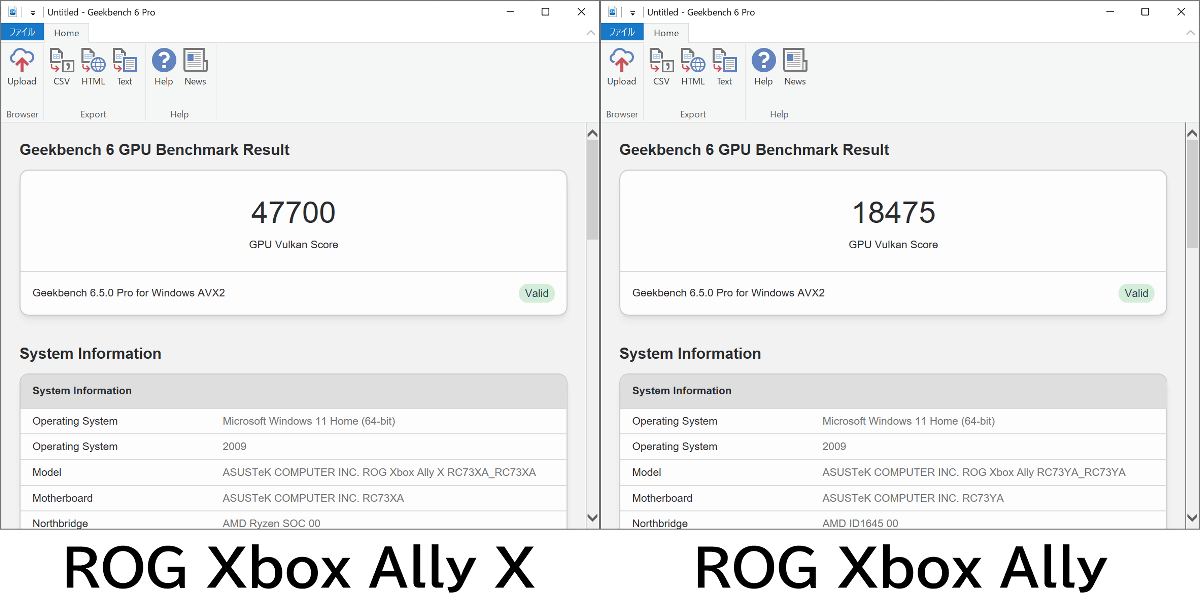Viewport: 1200px width, 609px height.
Task: Click scroll-up arrow in right window
Action: click(x=1192, y=133)
